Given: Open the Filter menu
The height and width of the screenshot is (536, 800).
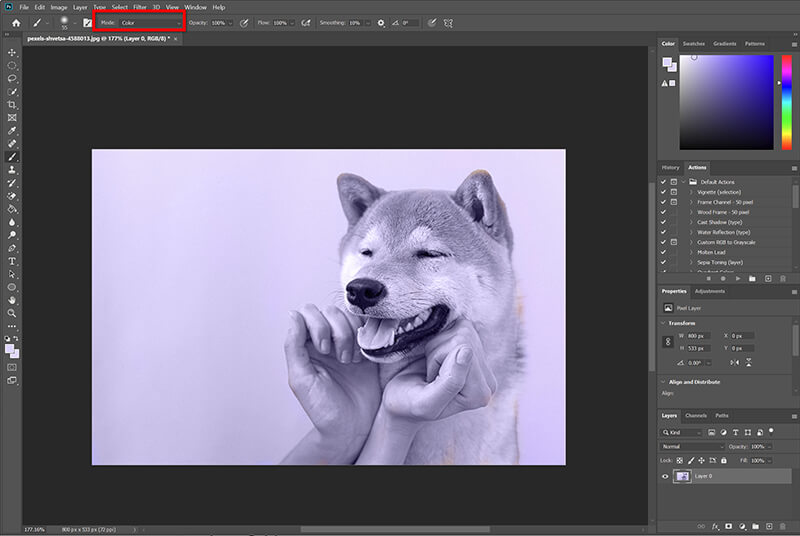Looking at the screenshot, I should pos(140,7).
